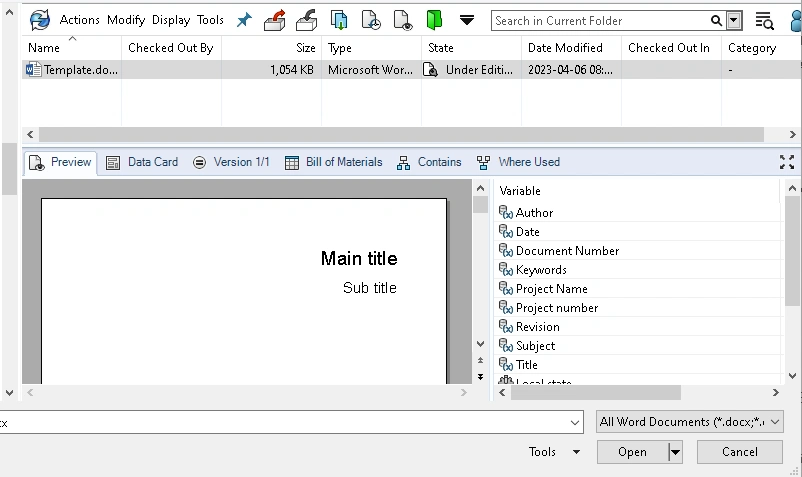Click the Date variable icon

506,232
